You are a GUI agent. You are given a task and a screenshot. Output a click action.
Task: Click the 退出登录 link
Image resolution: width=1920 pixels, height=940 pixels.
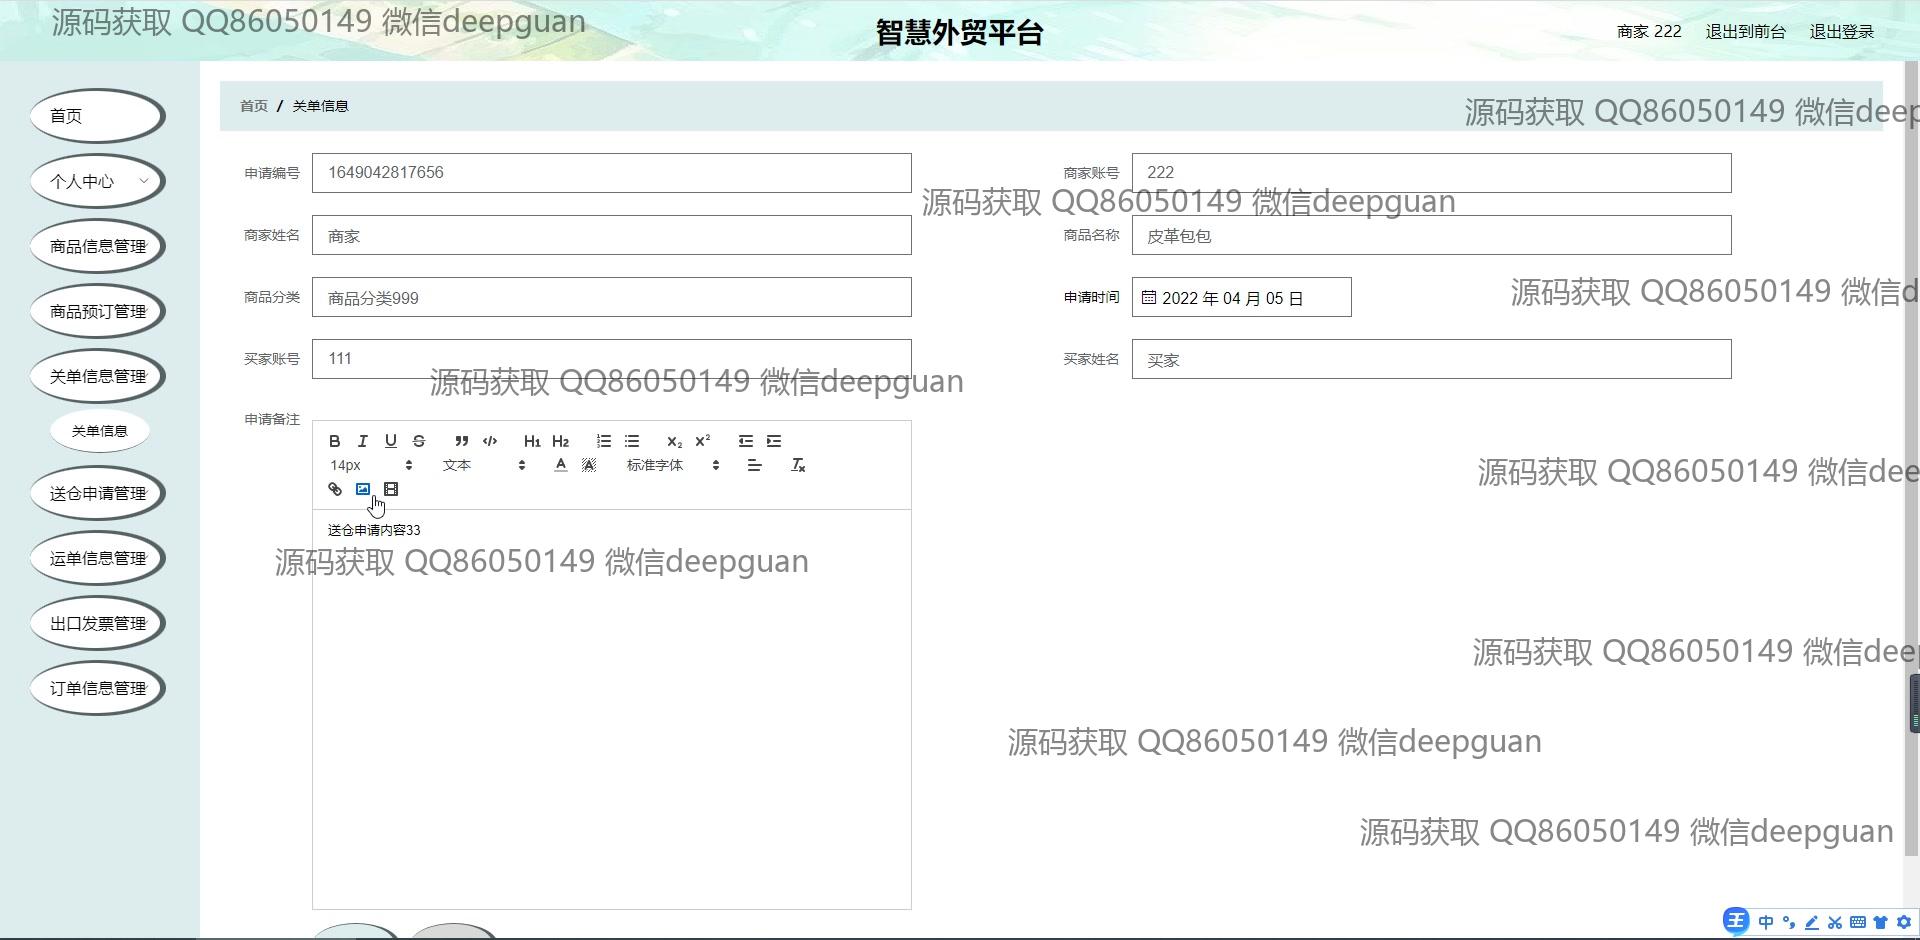click(x=1841, y=32)
